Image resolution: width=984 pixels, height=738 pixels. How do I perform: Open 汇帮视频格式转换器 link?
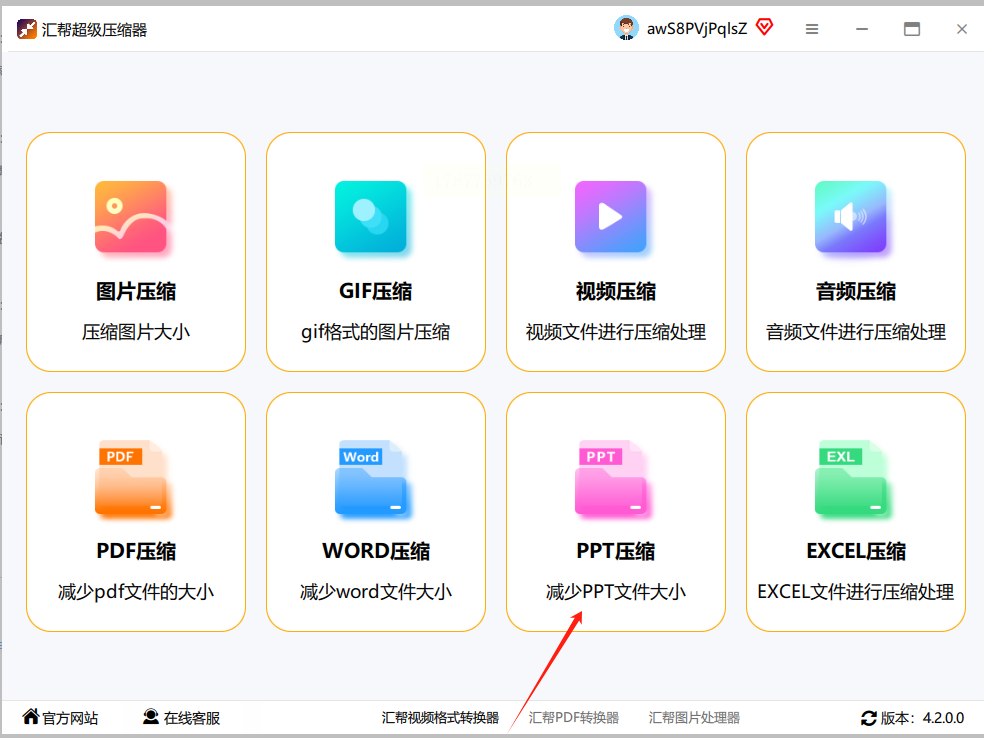[x=440, y=718]
